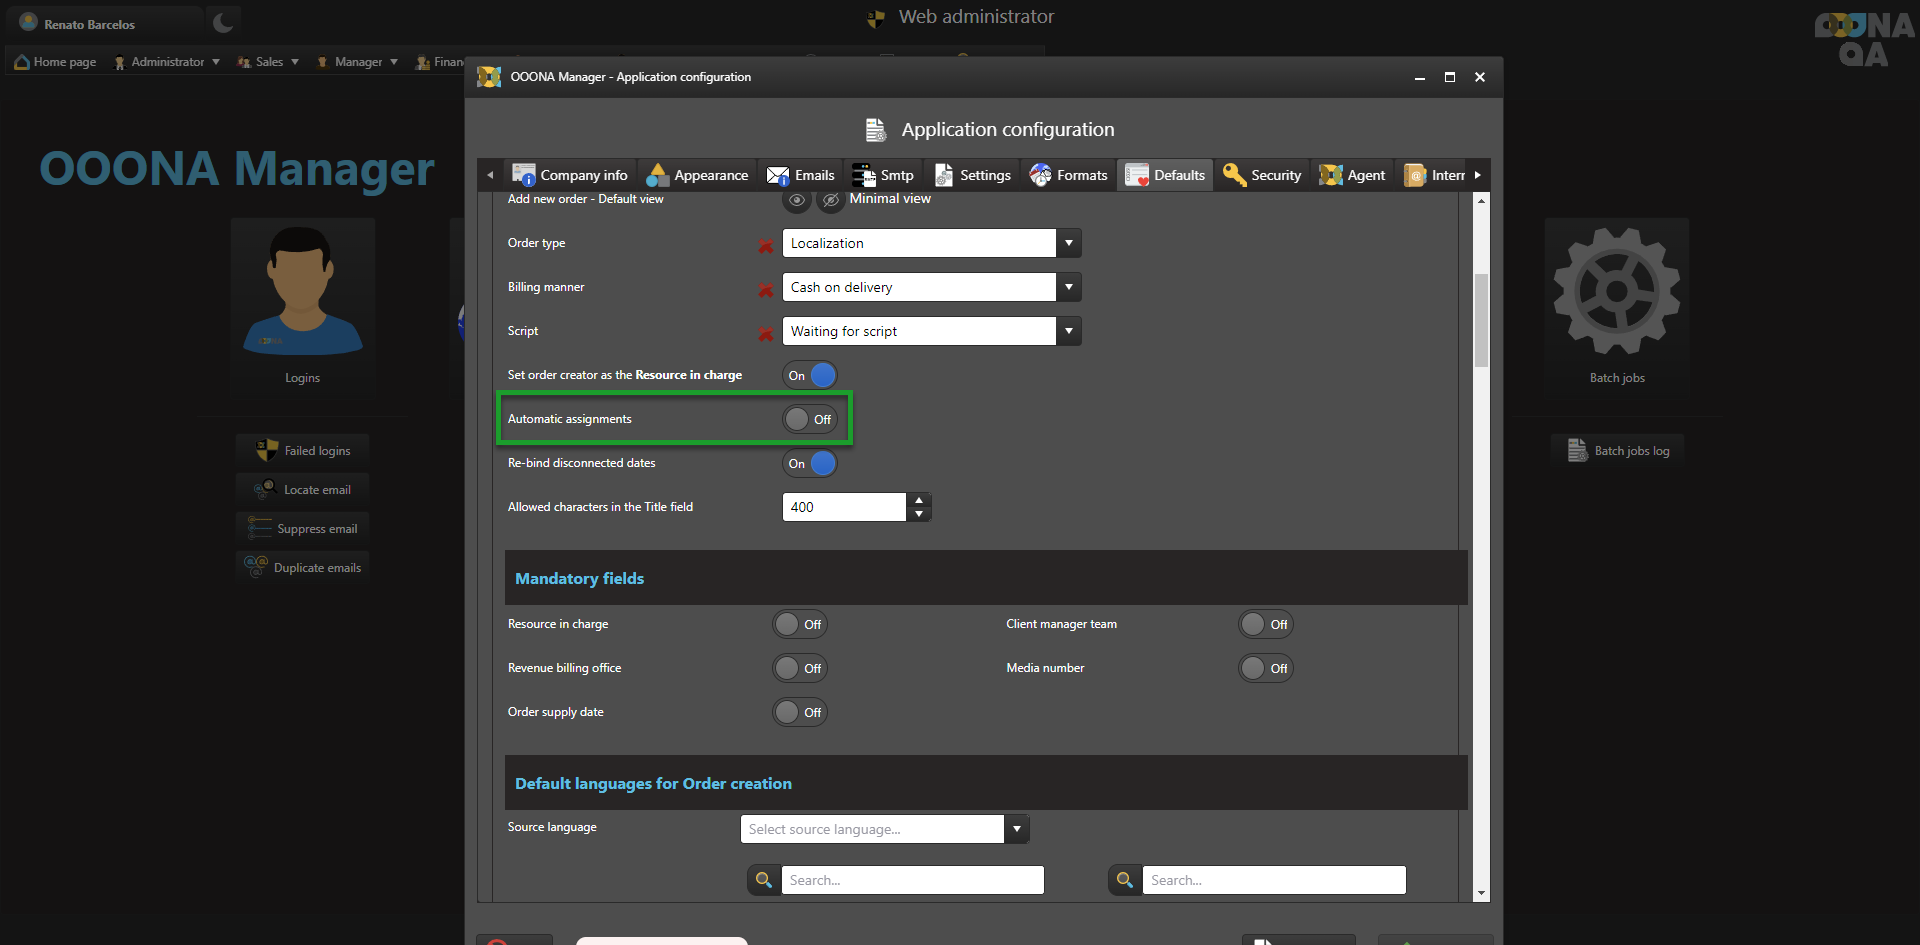Toggle dark mode moon icon
Image resolution: width=1920 pixels, height=945 pixels.
coord(223,23)
